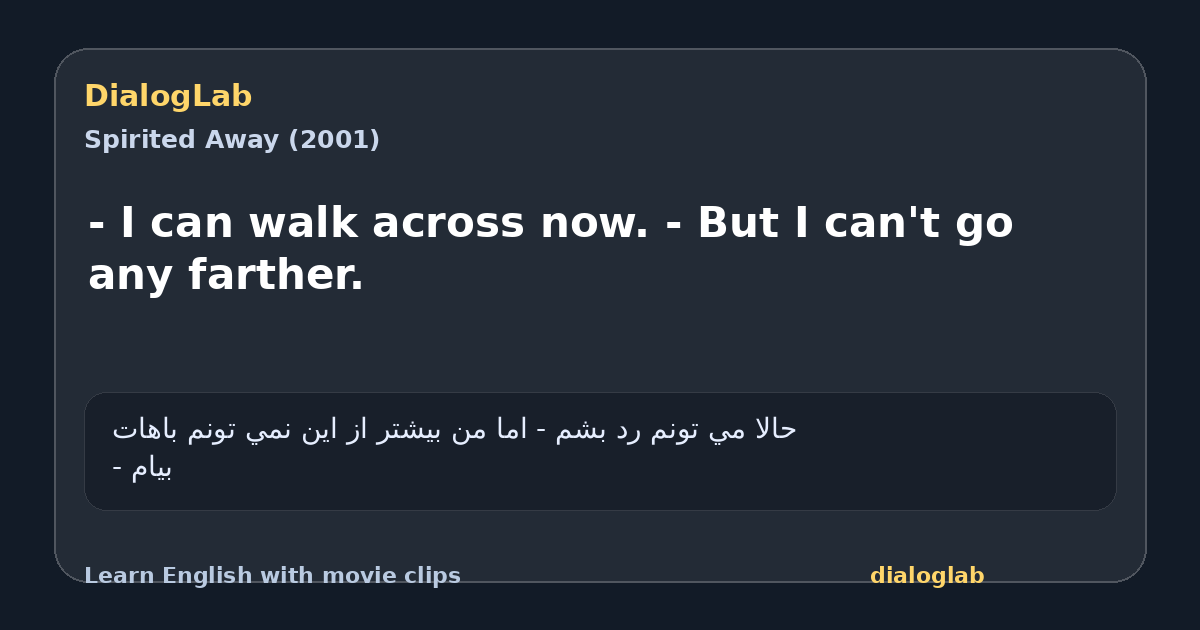Screen dimensions: 1200x630
Task: Select the English subtitle line starting "I can walk"
Action: (551, 249)
